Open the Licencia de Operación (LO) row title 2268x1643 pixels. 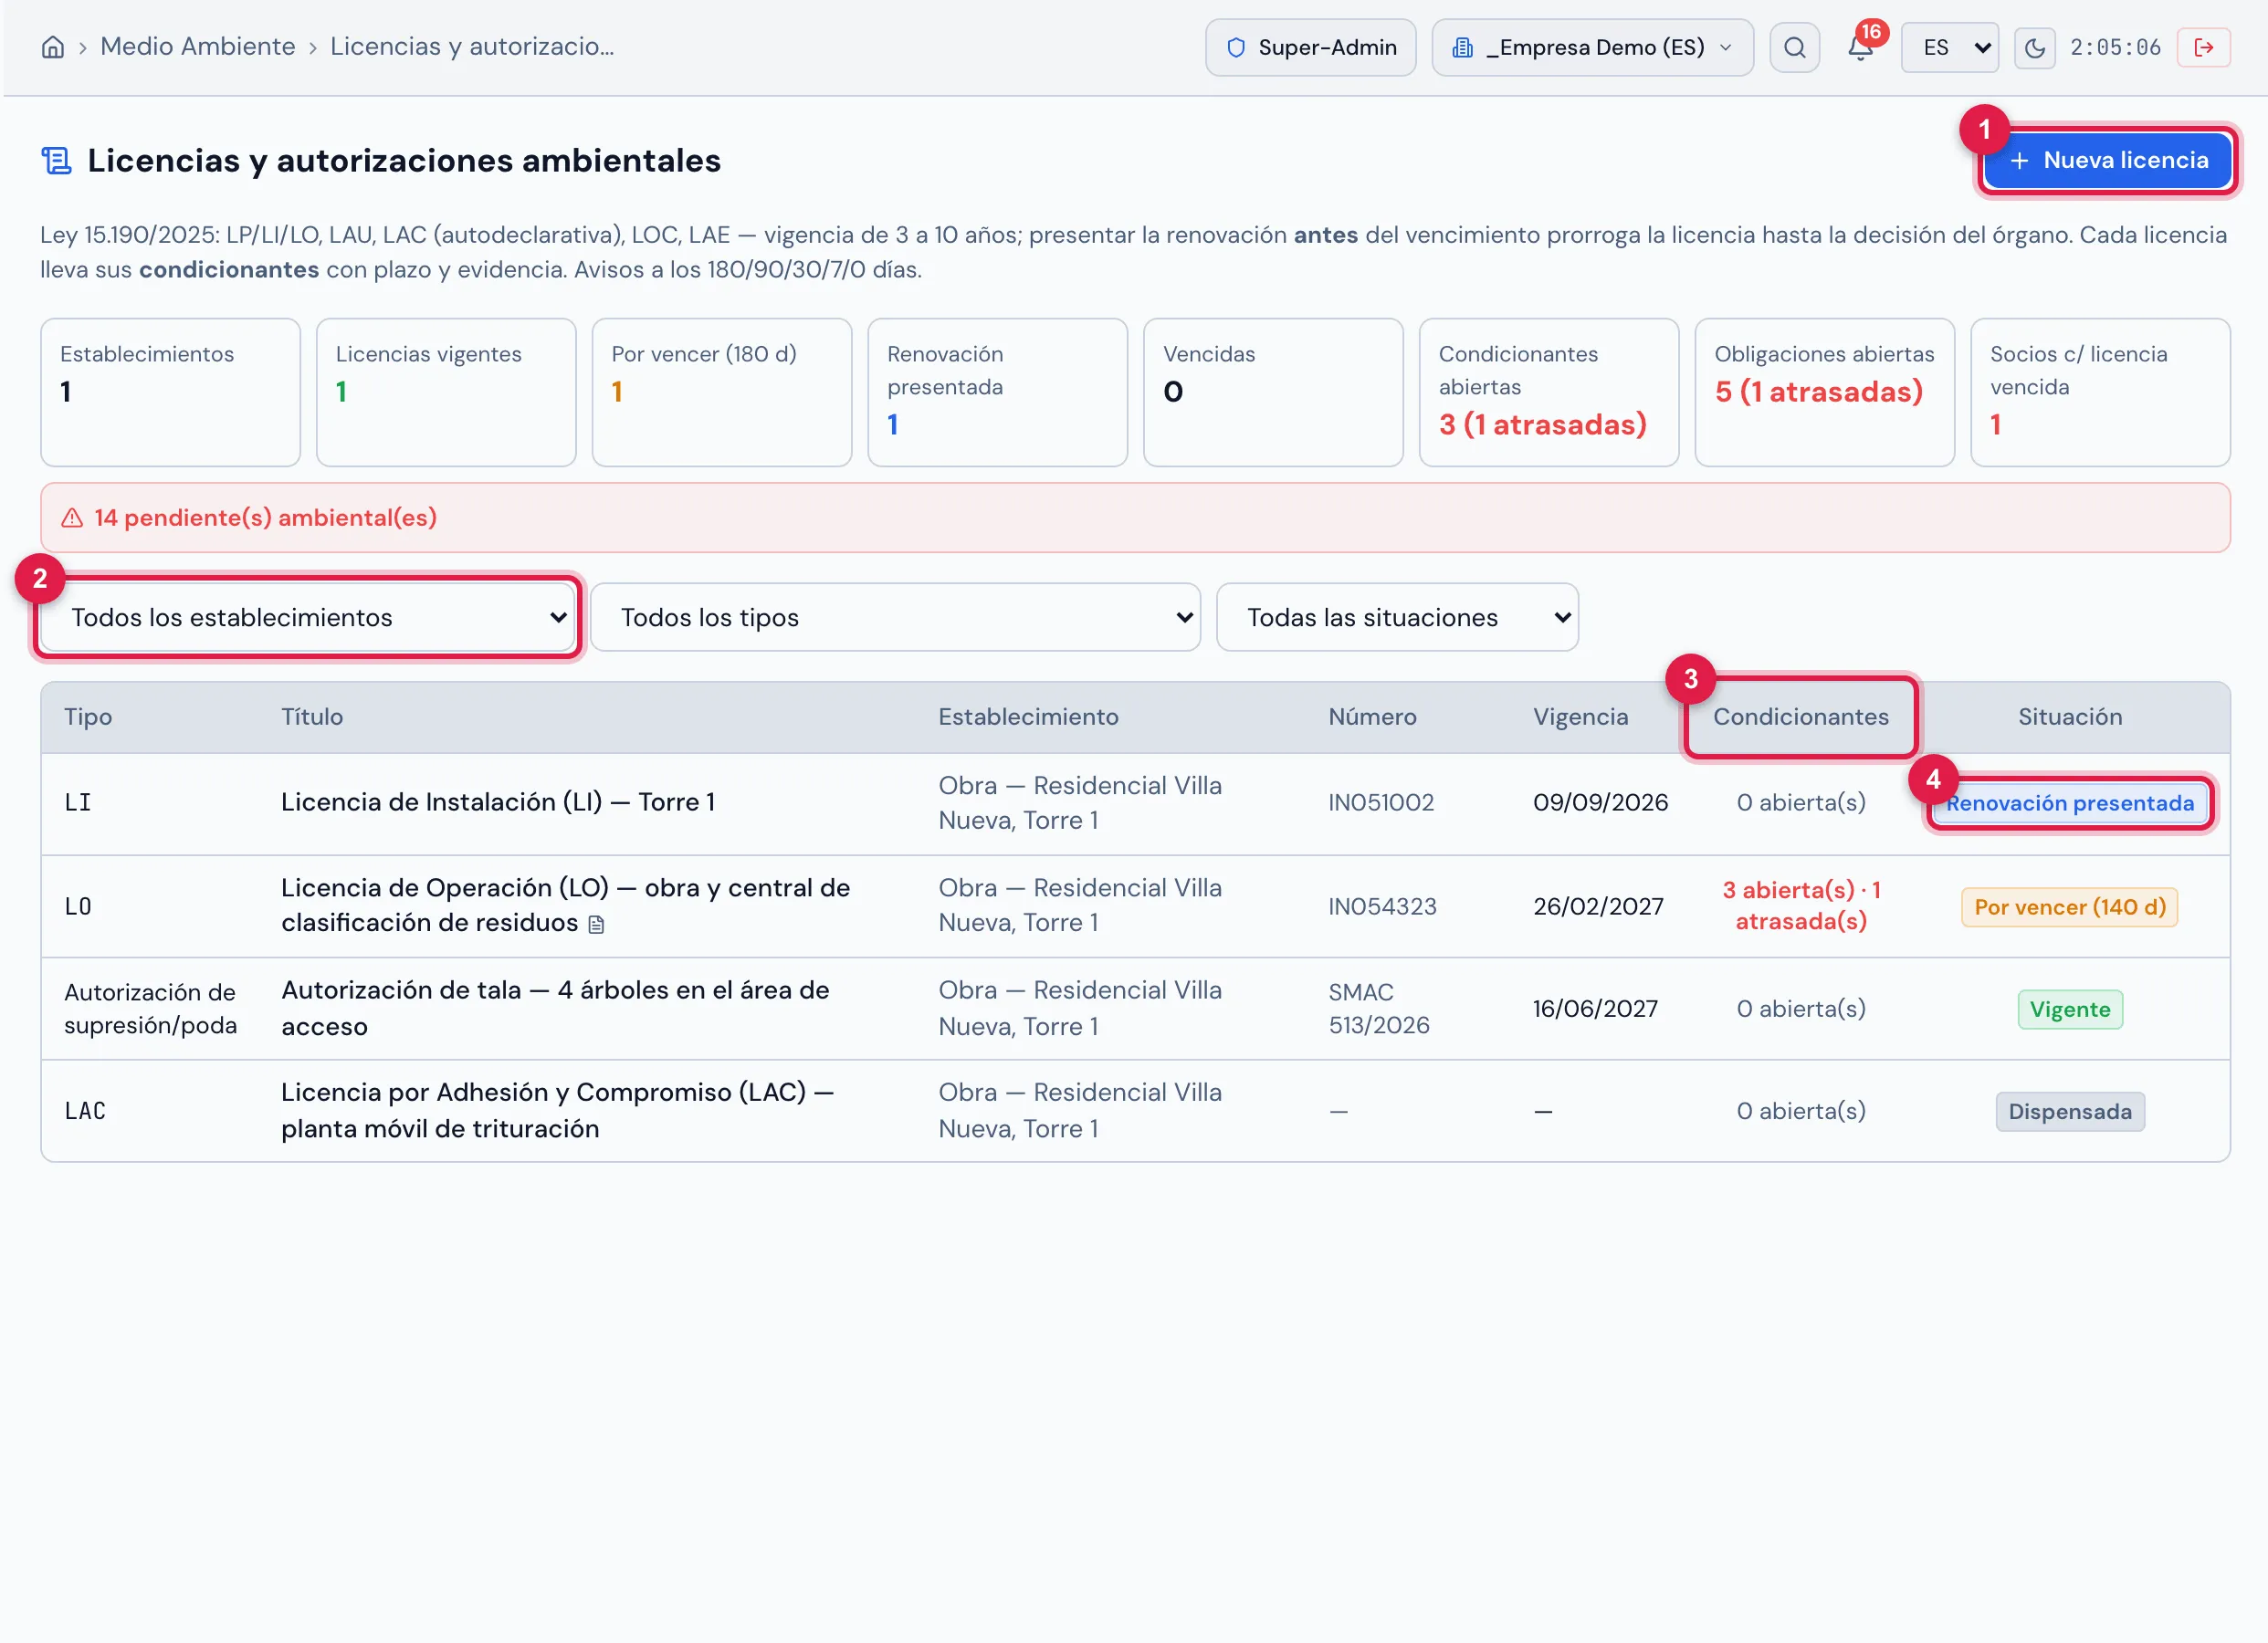pyautogui.click(x=566, y=905)
